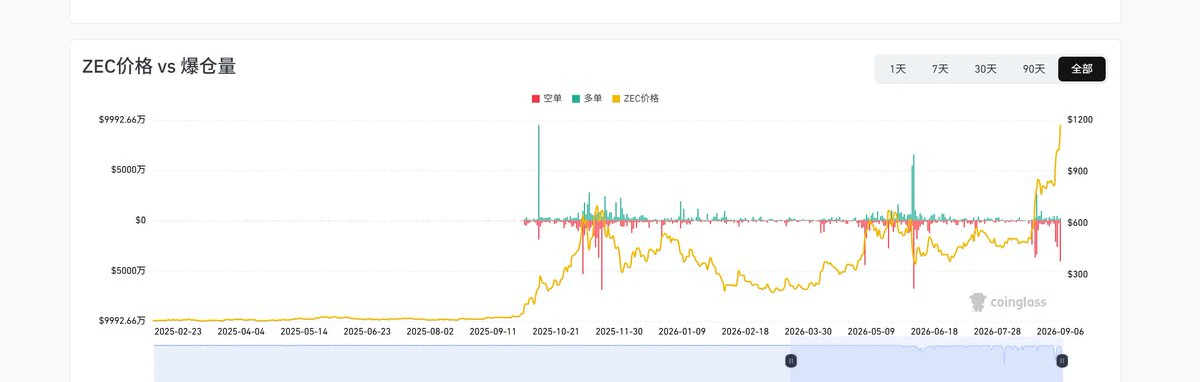Click the 2025-09-11 date label
The width and height of the screenshot is (1200, 382).
tap(493, 331)
